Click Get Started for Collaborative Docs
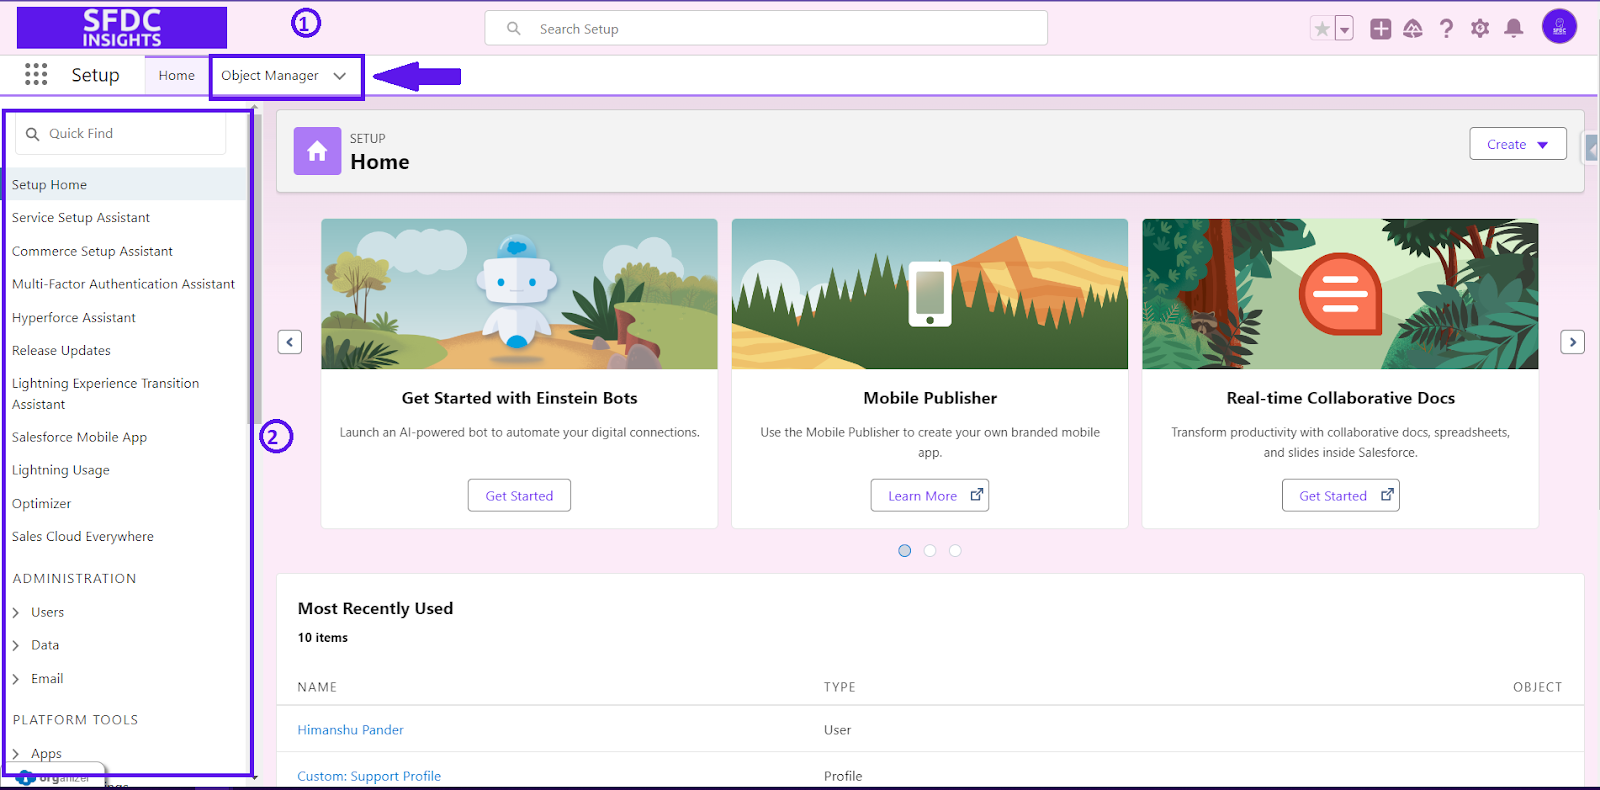This screenshot has width=1600, height=790. 1341,496
